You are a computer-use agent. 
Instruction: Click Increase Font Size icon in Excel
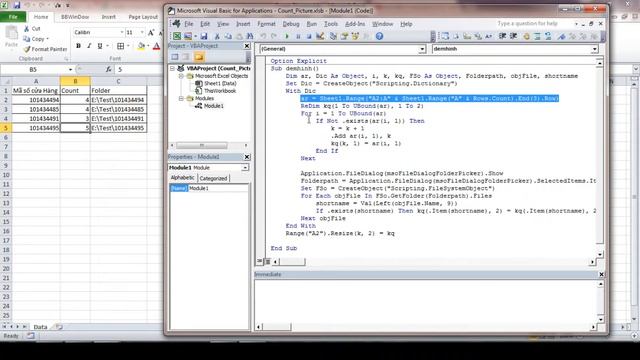click(151, 32)
